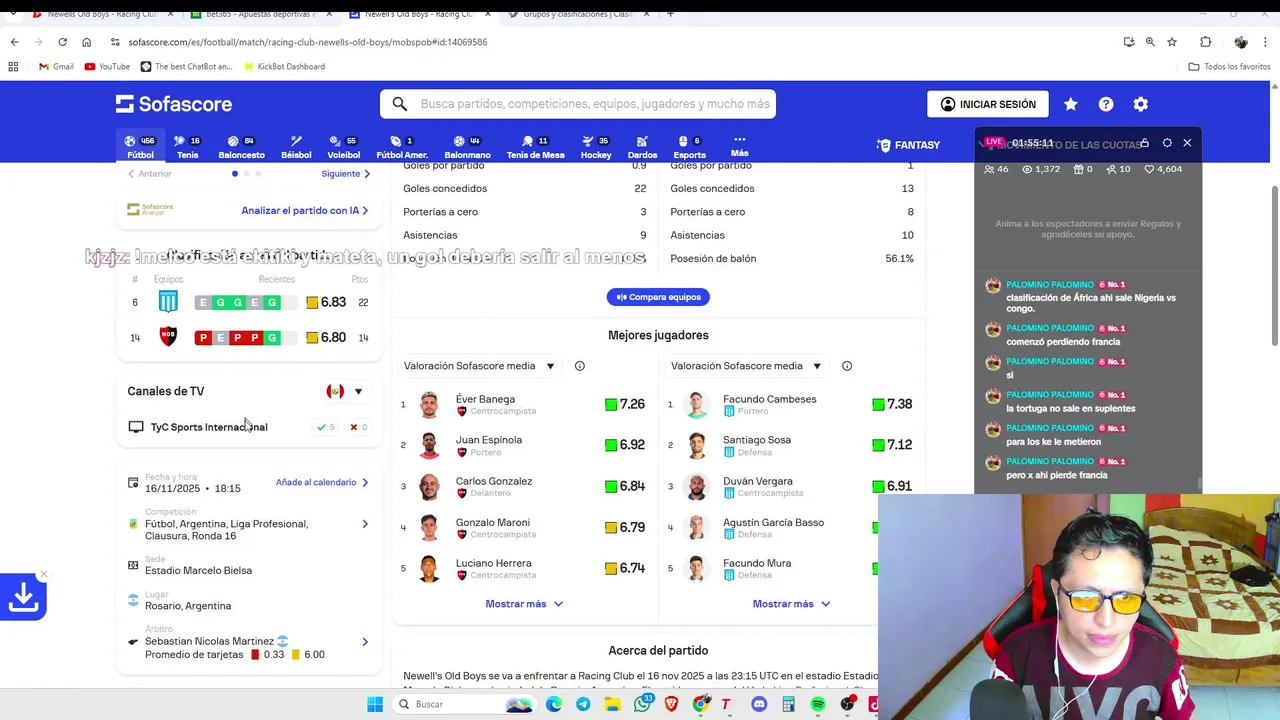Viewport: 1280px width, 720px height.
Task: Close the live stream overlay panel
Action: click(1187, 143)
